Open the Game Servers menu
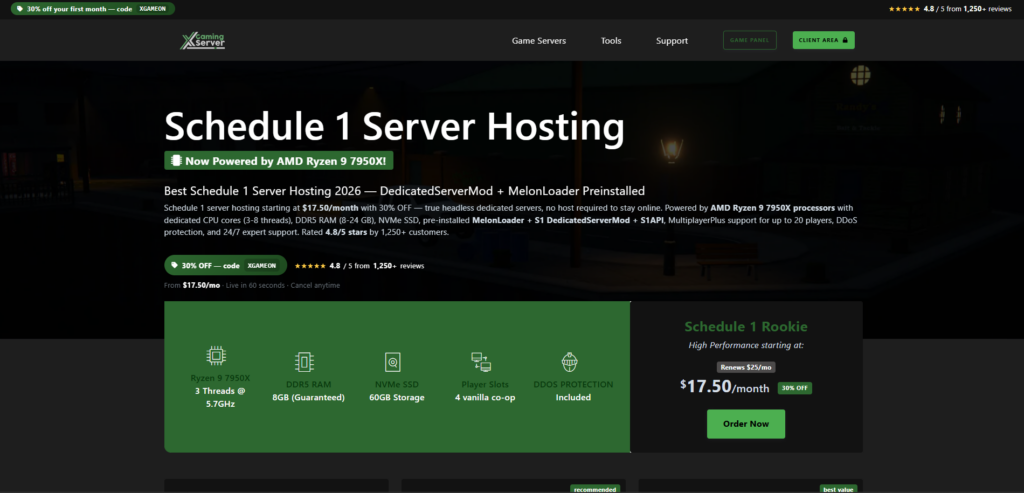 pyautogui.click(x=539, y=40)
